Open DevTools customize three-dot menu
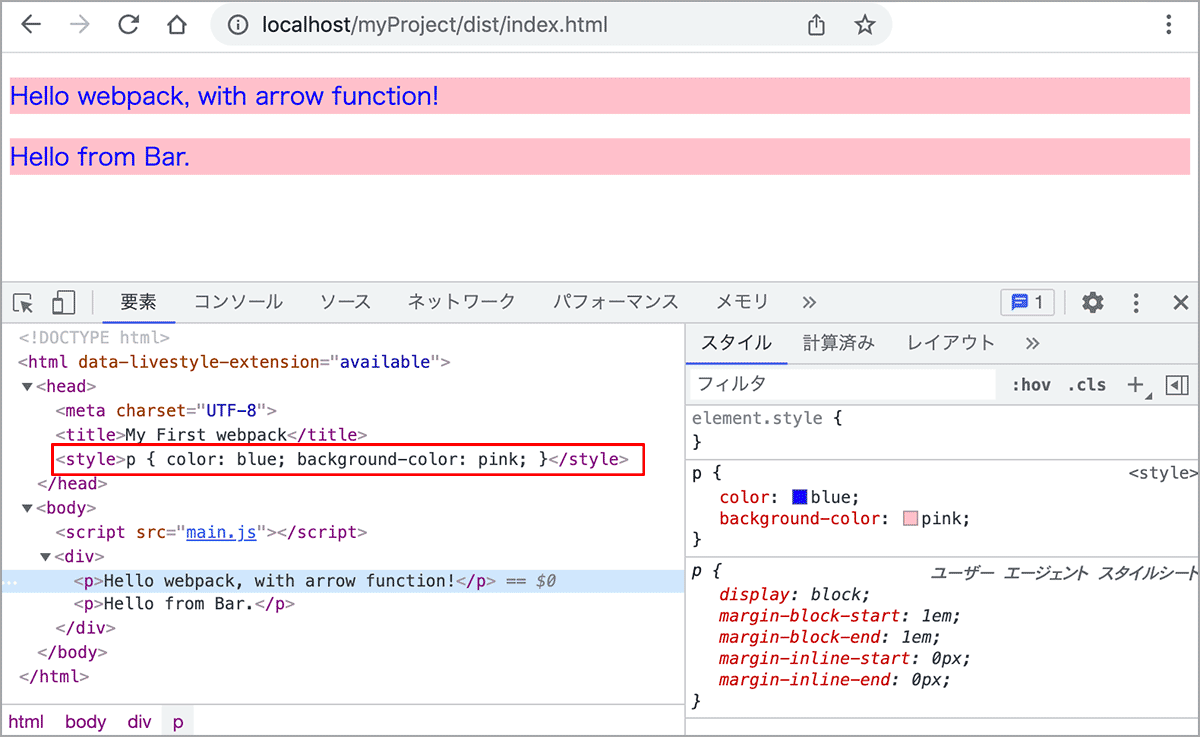Image resolution: width=1200 pixels, height=737 pixels. (1136, 302)
